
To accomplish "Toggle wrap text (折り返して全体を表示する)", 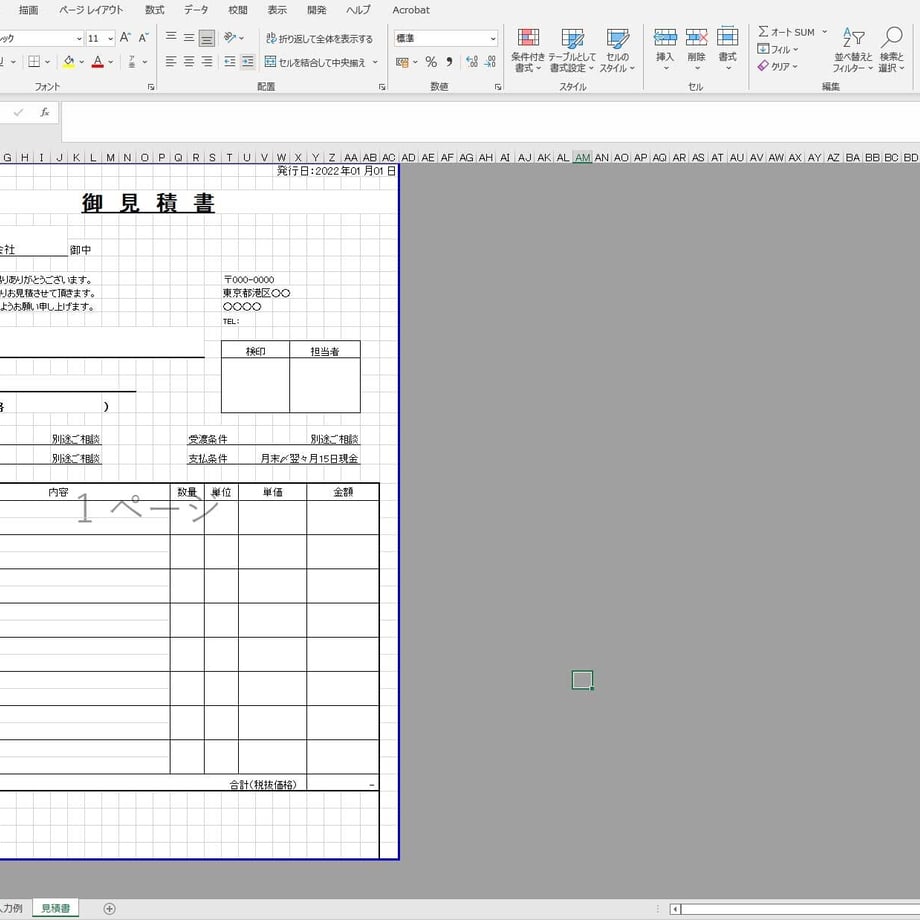I will coord(320,39).
